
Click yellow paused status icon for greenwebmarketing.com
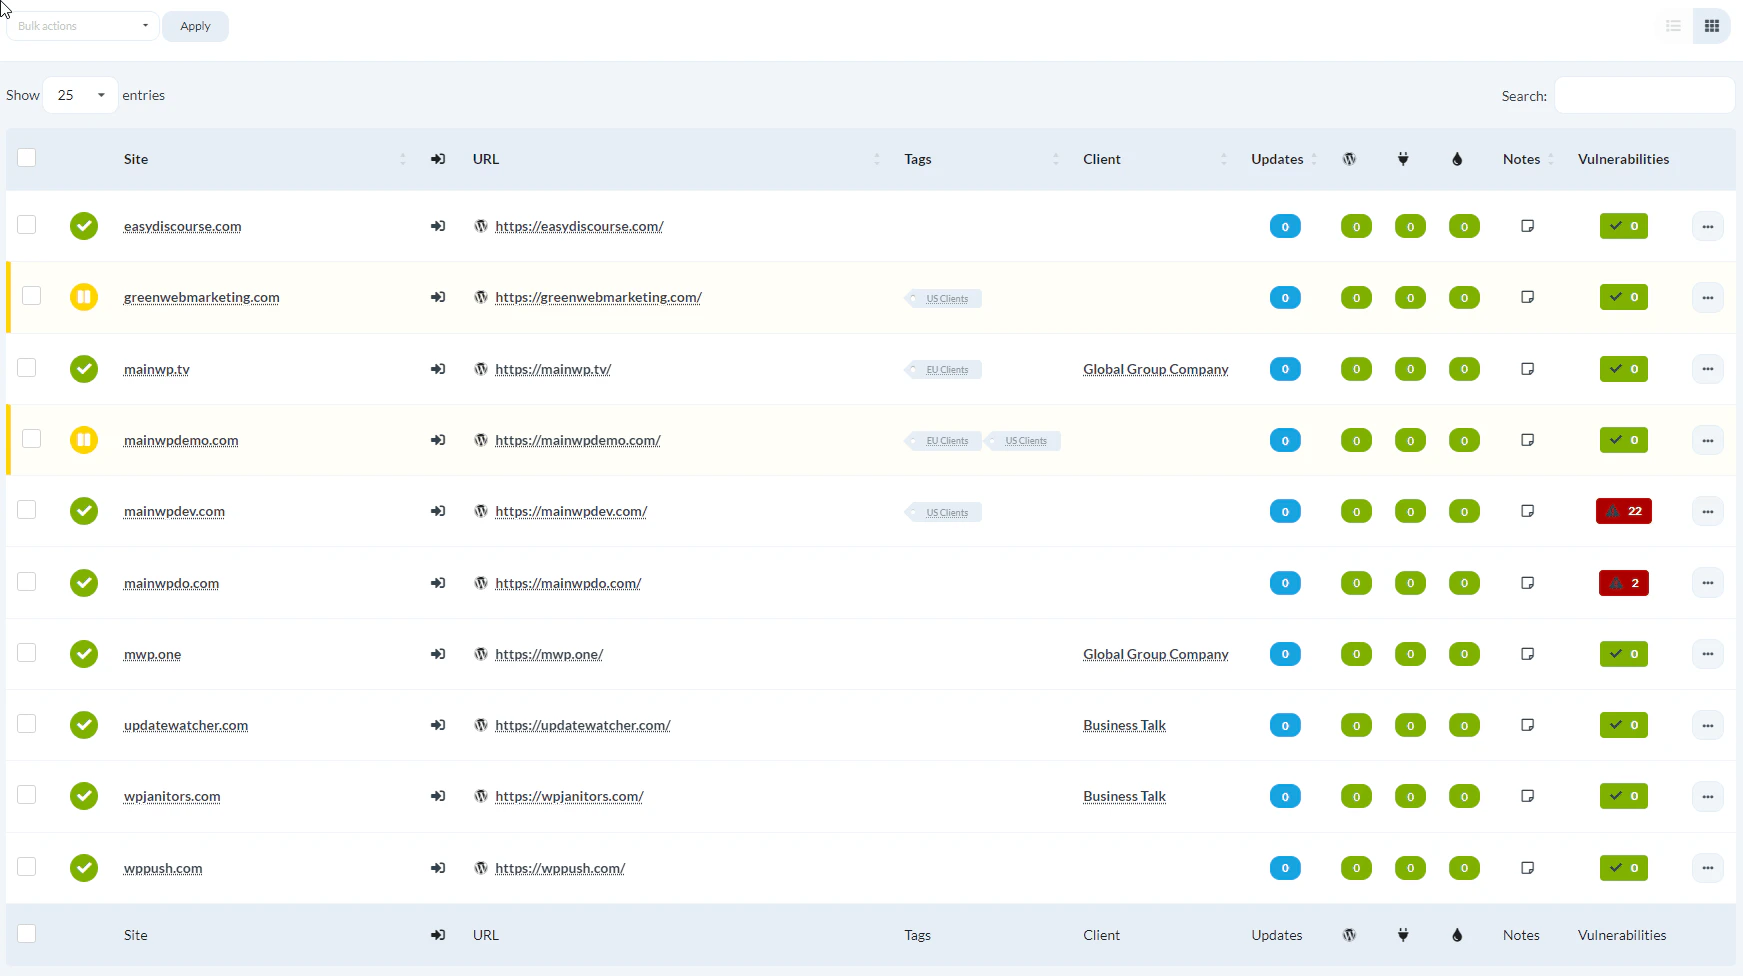pos(84,297)
